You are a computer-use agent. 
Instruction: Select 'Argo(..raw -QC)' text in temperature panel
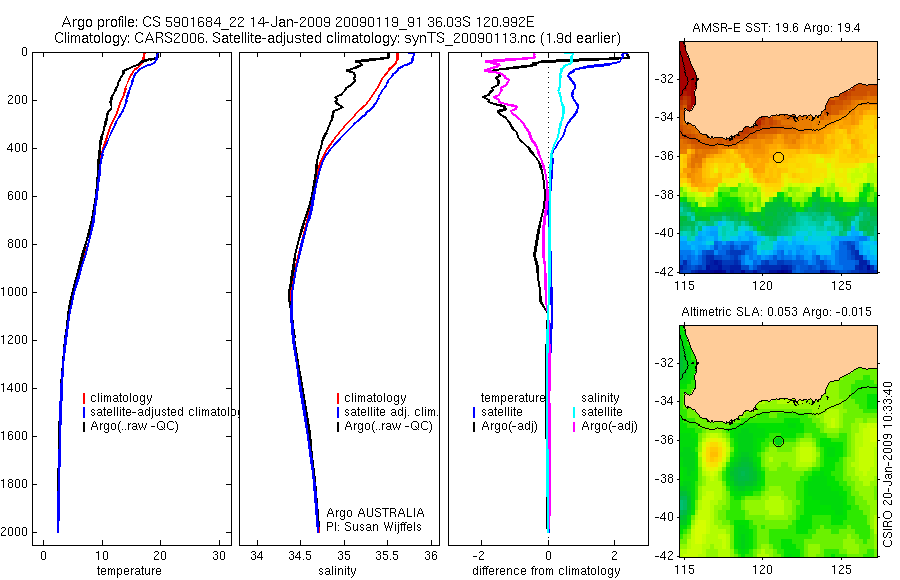[134, 427]
